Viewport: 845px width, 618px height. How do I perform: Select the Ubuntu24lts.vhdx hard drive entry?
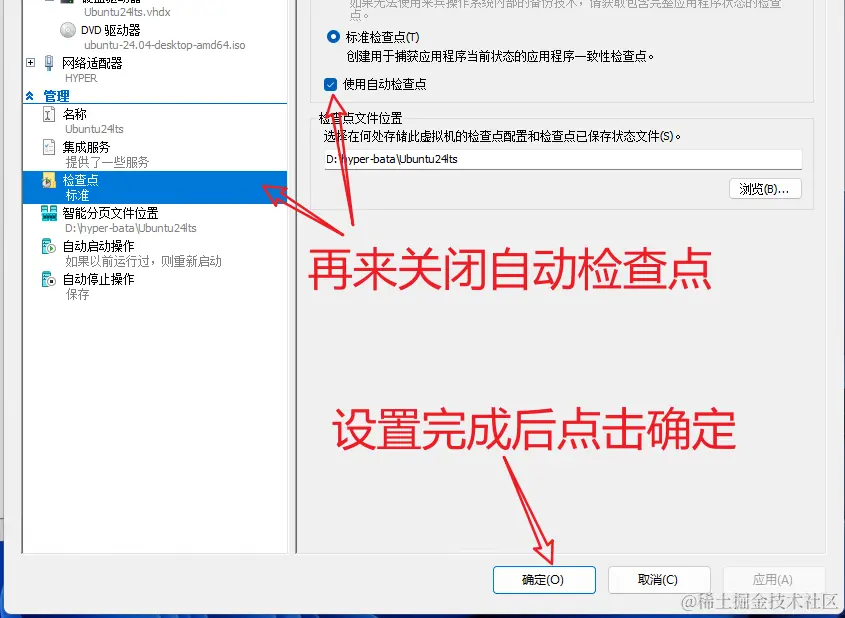point(127,12)
